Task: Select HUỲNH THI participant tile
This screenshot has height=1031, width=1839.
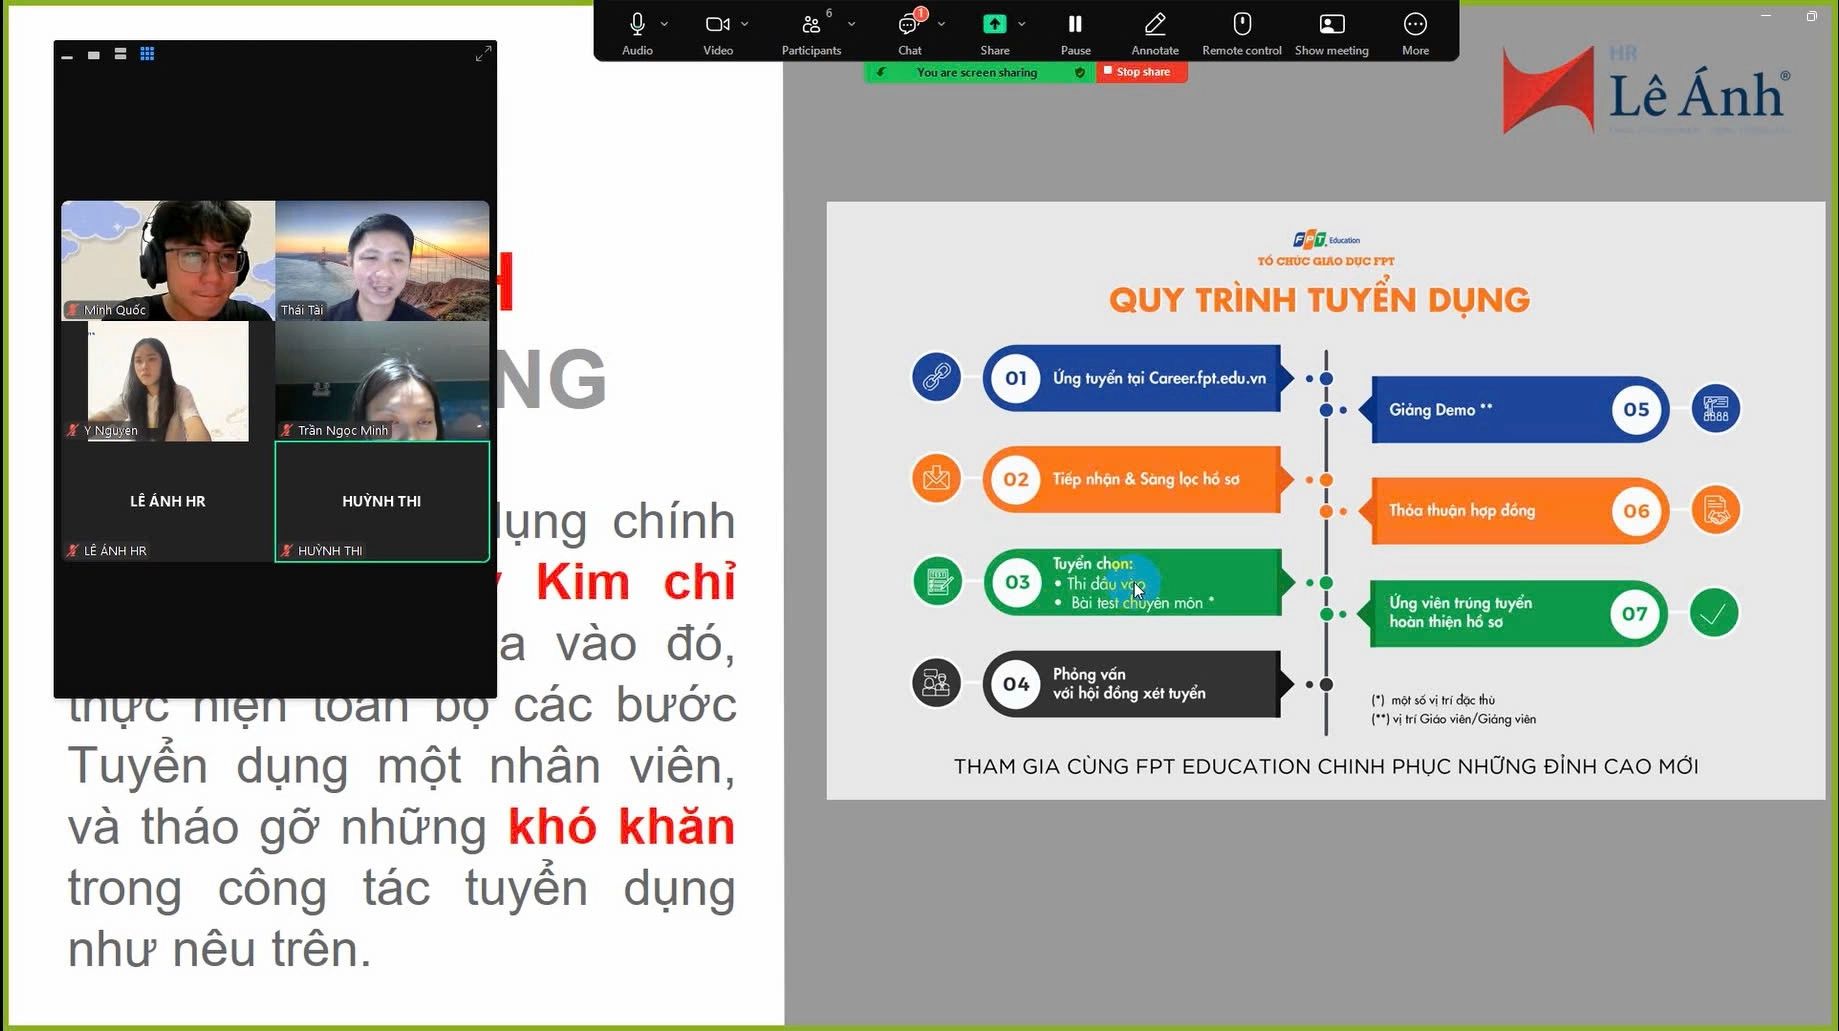Action: point(382,501)
